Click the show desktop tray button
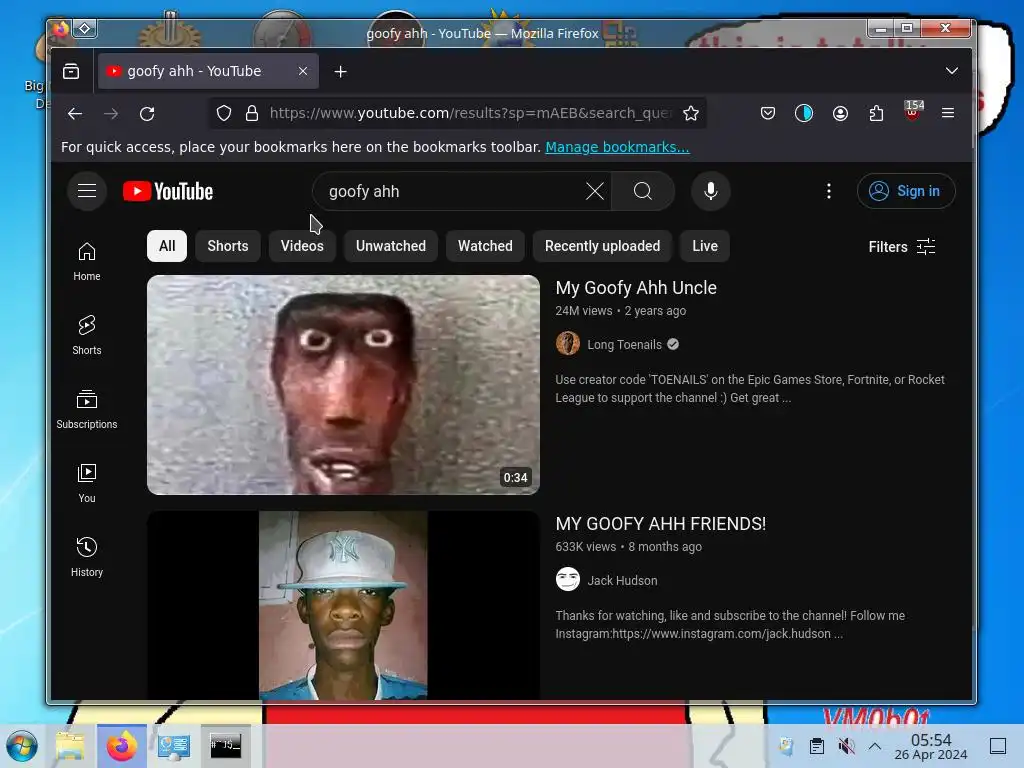 click(998, 746)
